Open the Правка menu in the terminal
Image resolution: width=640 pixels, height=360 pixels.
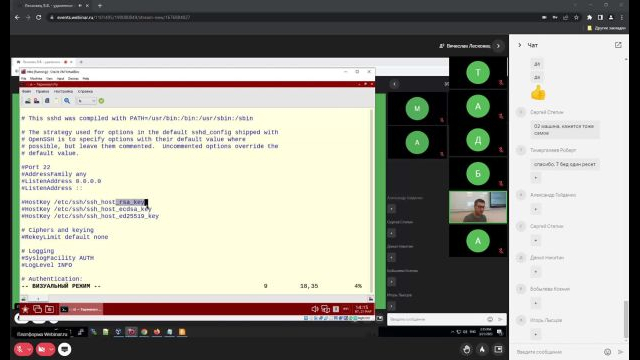[42, 91]
